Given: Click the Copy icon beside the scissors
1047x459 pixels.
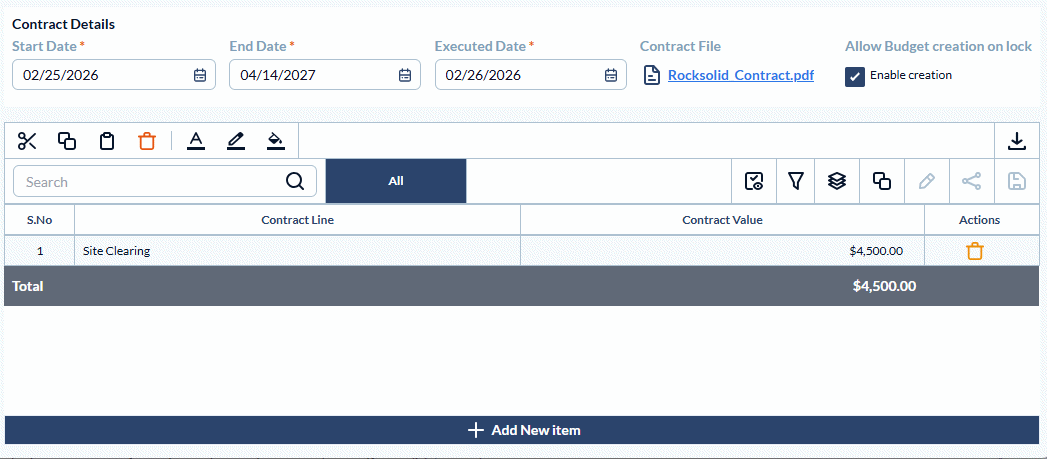Looking at the screenshot, I should click(67, 141).
